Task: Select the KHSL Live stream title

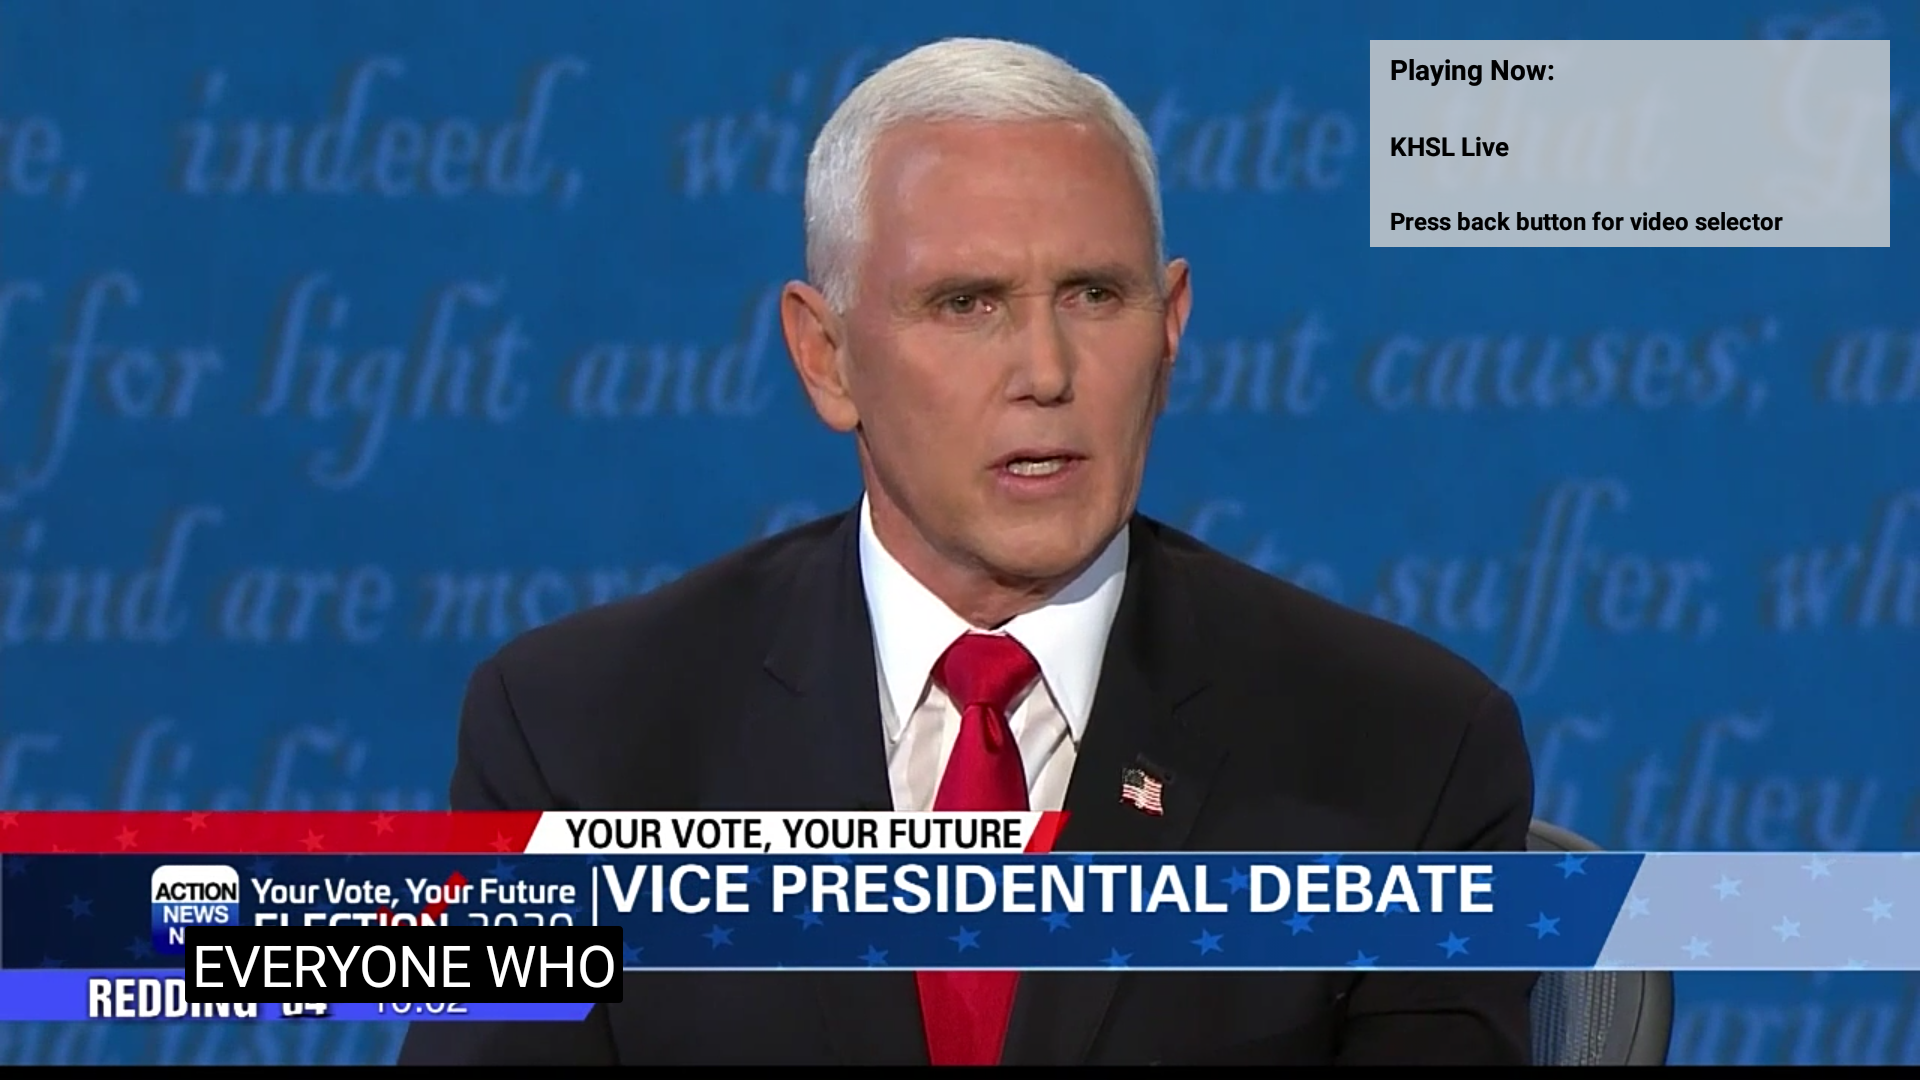Action: click(x=1449, y=147)
